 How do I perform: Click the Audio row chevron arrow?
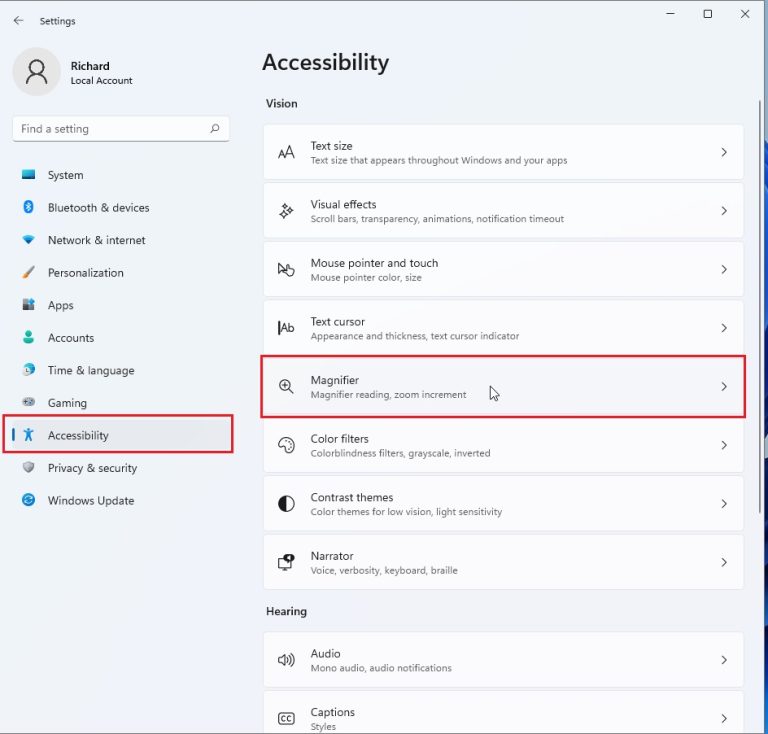point(724,660)
